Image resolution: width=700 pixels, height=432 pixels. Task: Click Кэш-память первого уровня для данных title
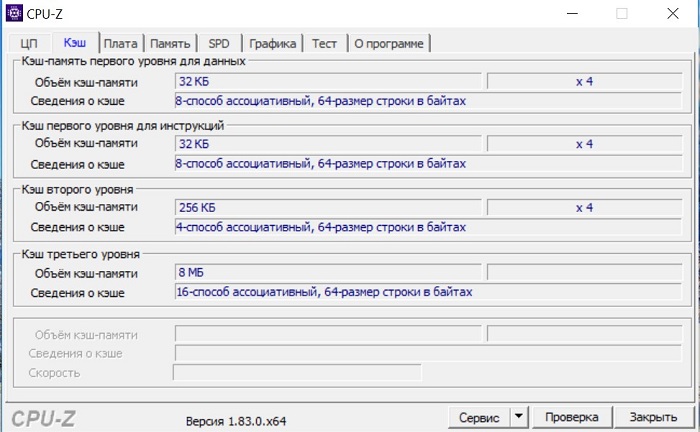[x=133, y=61]
